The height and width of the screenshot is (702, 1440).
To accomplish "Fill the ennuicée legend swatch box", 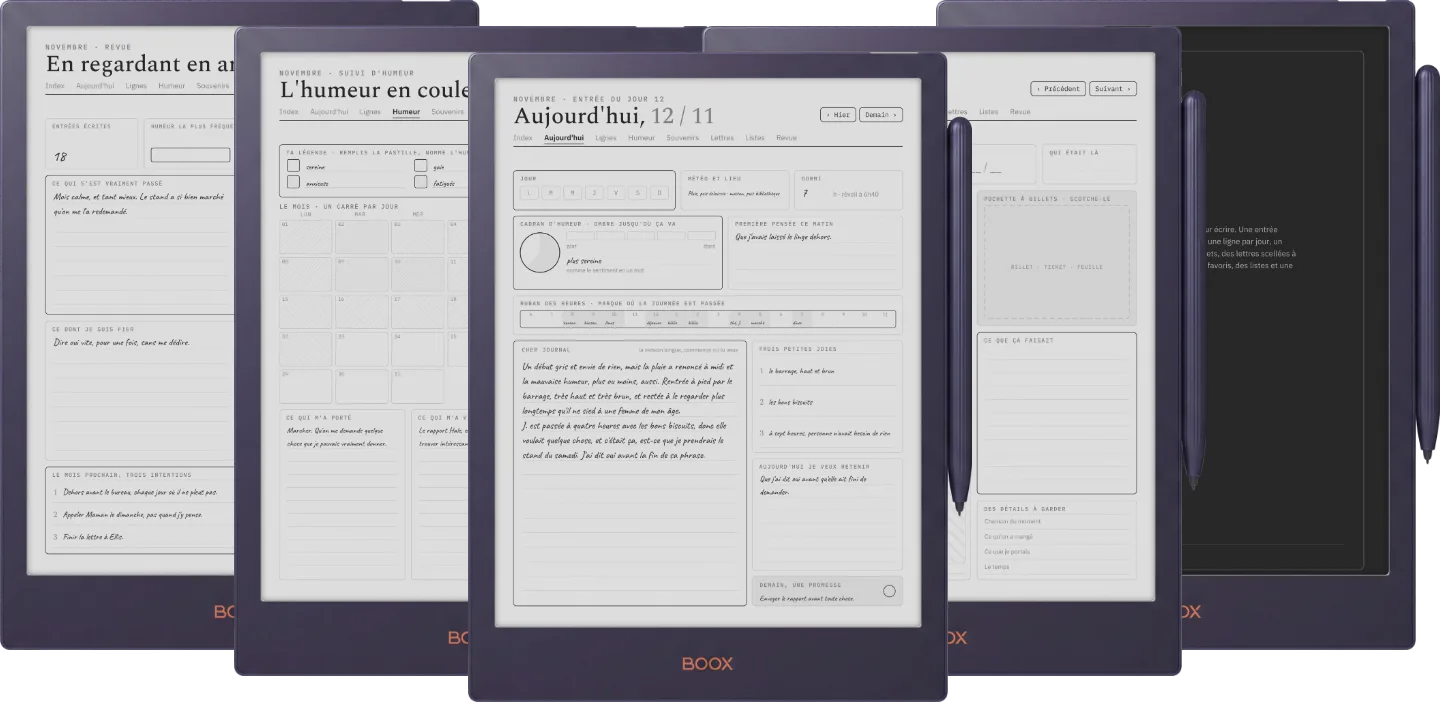I will [293, 182].
